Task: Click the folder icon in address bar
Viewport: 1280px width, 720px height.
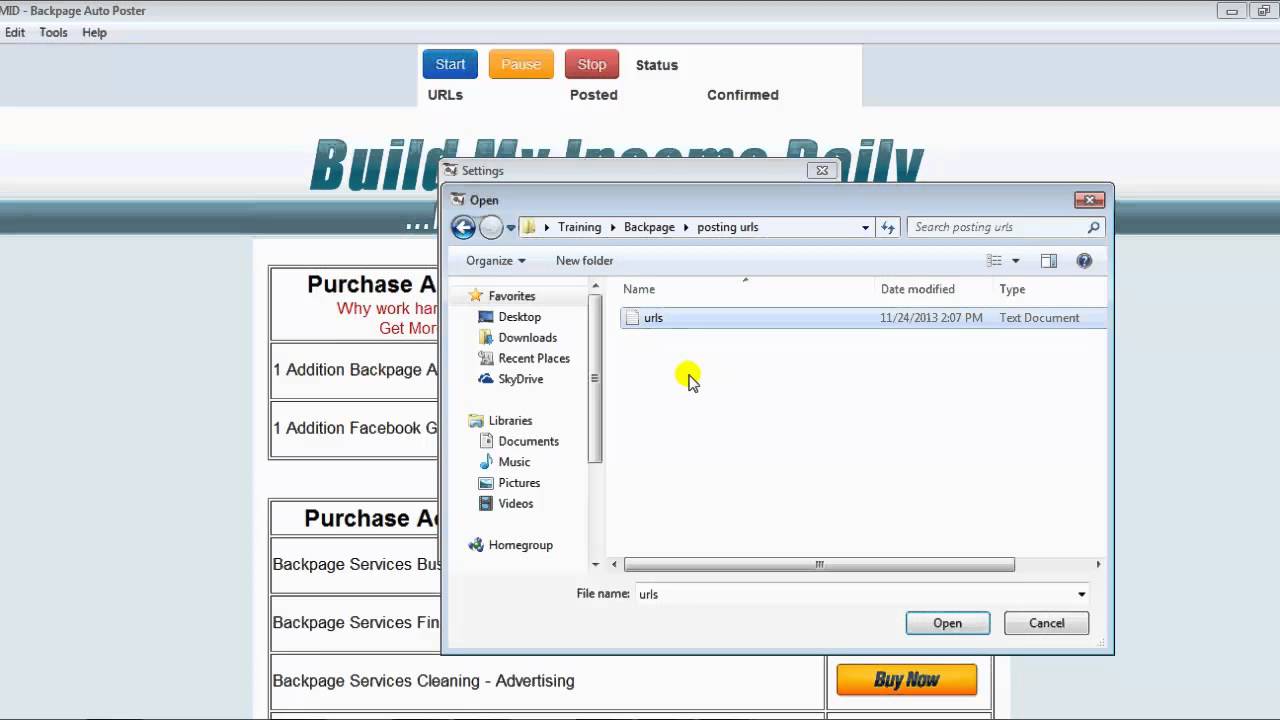Action: (x=530, y=227)
